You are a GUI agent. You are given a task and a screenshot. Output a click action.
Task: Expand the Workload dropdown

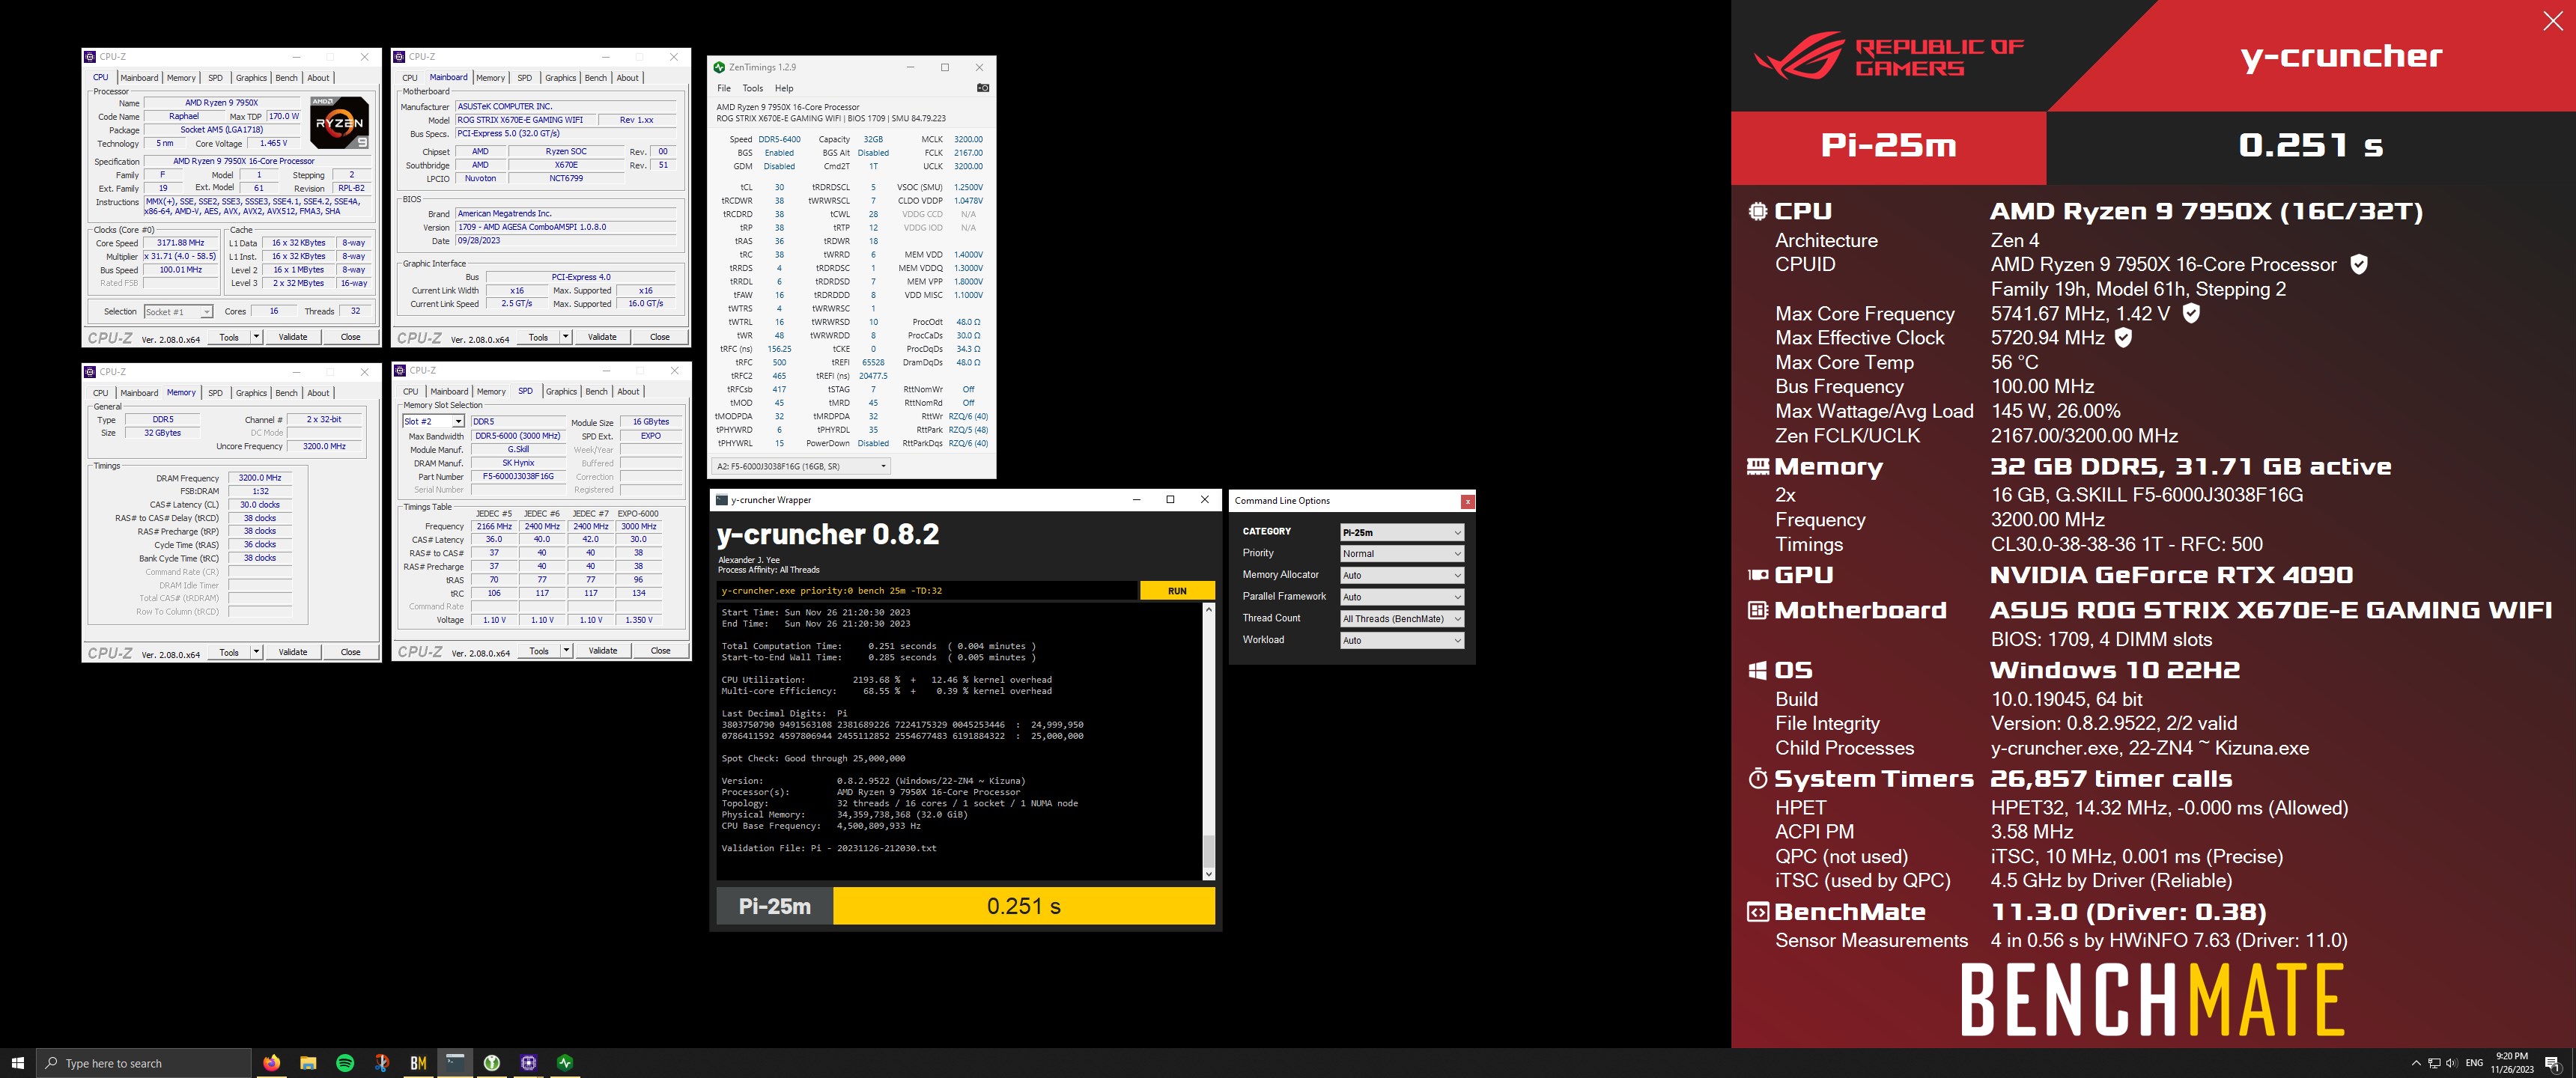(1401, 641)
